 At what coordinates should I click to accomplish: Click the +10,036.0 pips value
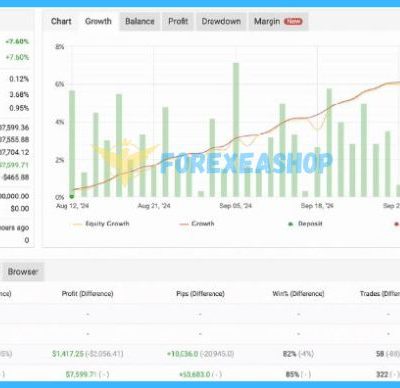(183, 354)
